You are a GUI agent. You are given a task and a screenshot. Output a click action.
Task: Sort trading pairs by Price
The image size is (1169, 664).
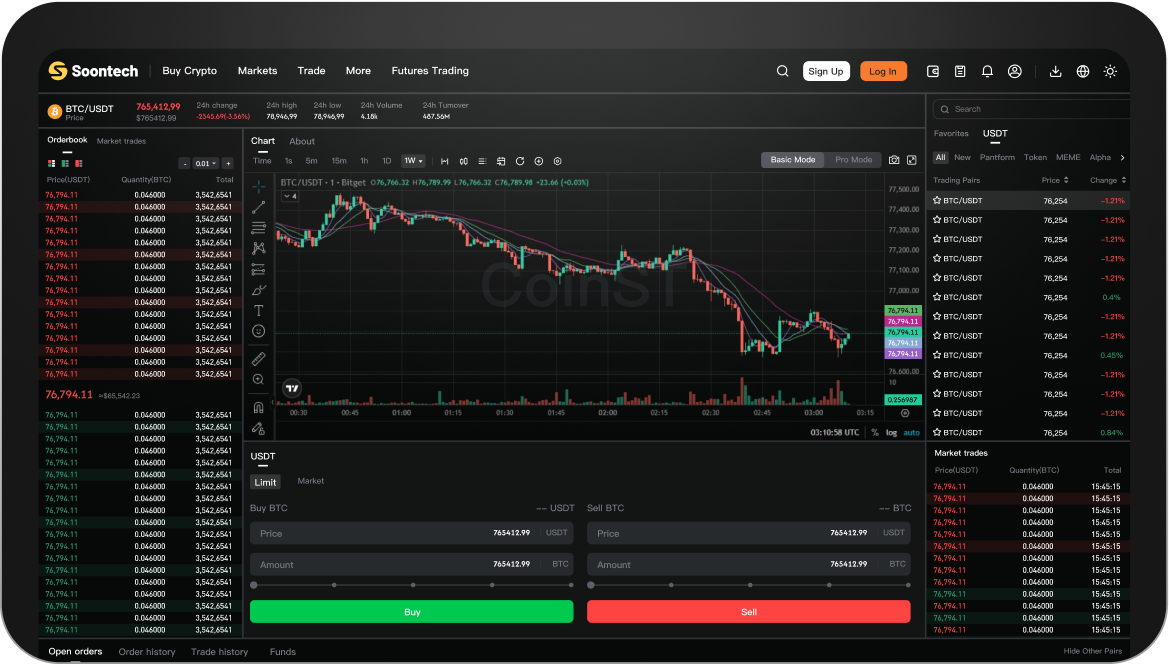tap(1055, 180)
